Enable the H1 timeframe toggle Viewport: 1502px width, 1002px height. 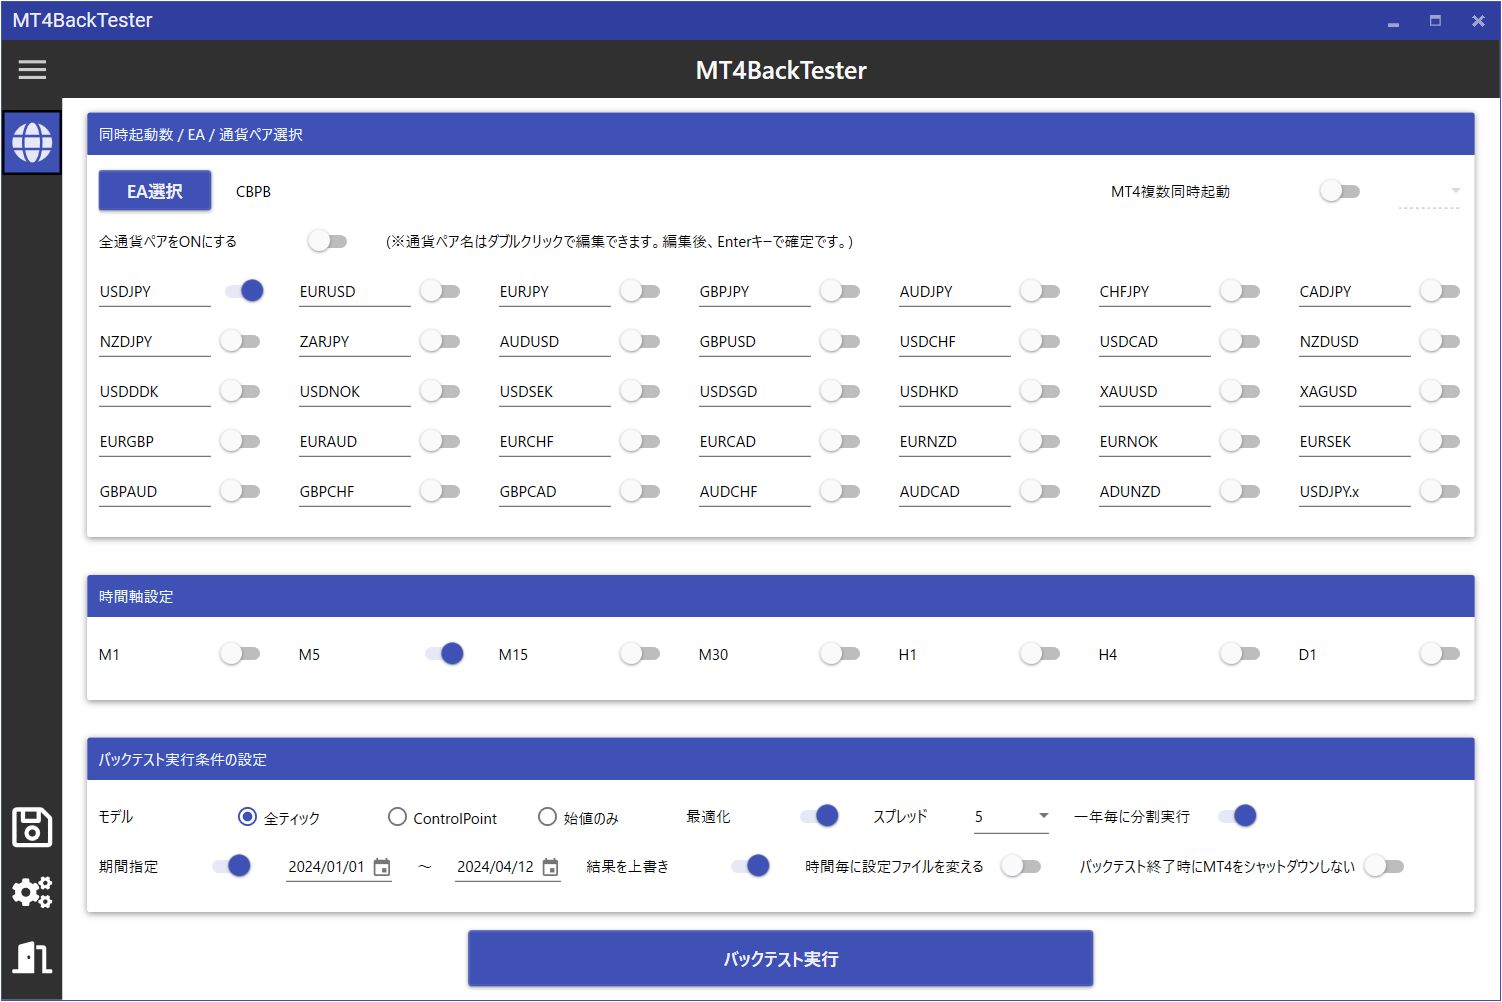click(1040, 654)
